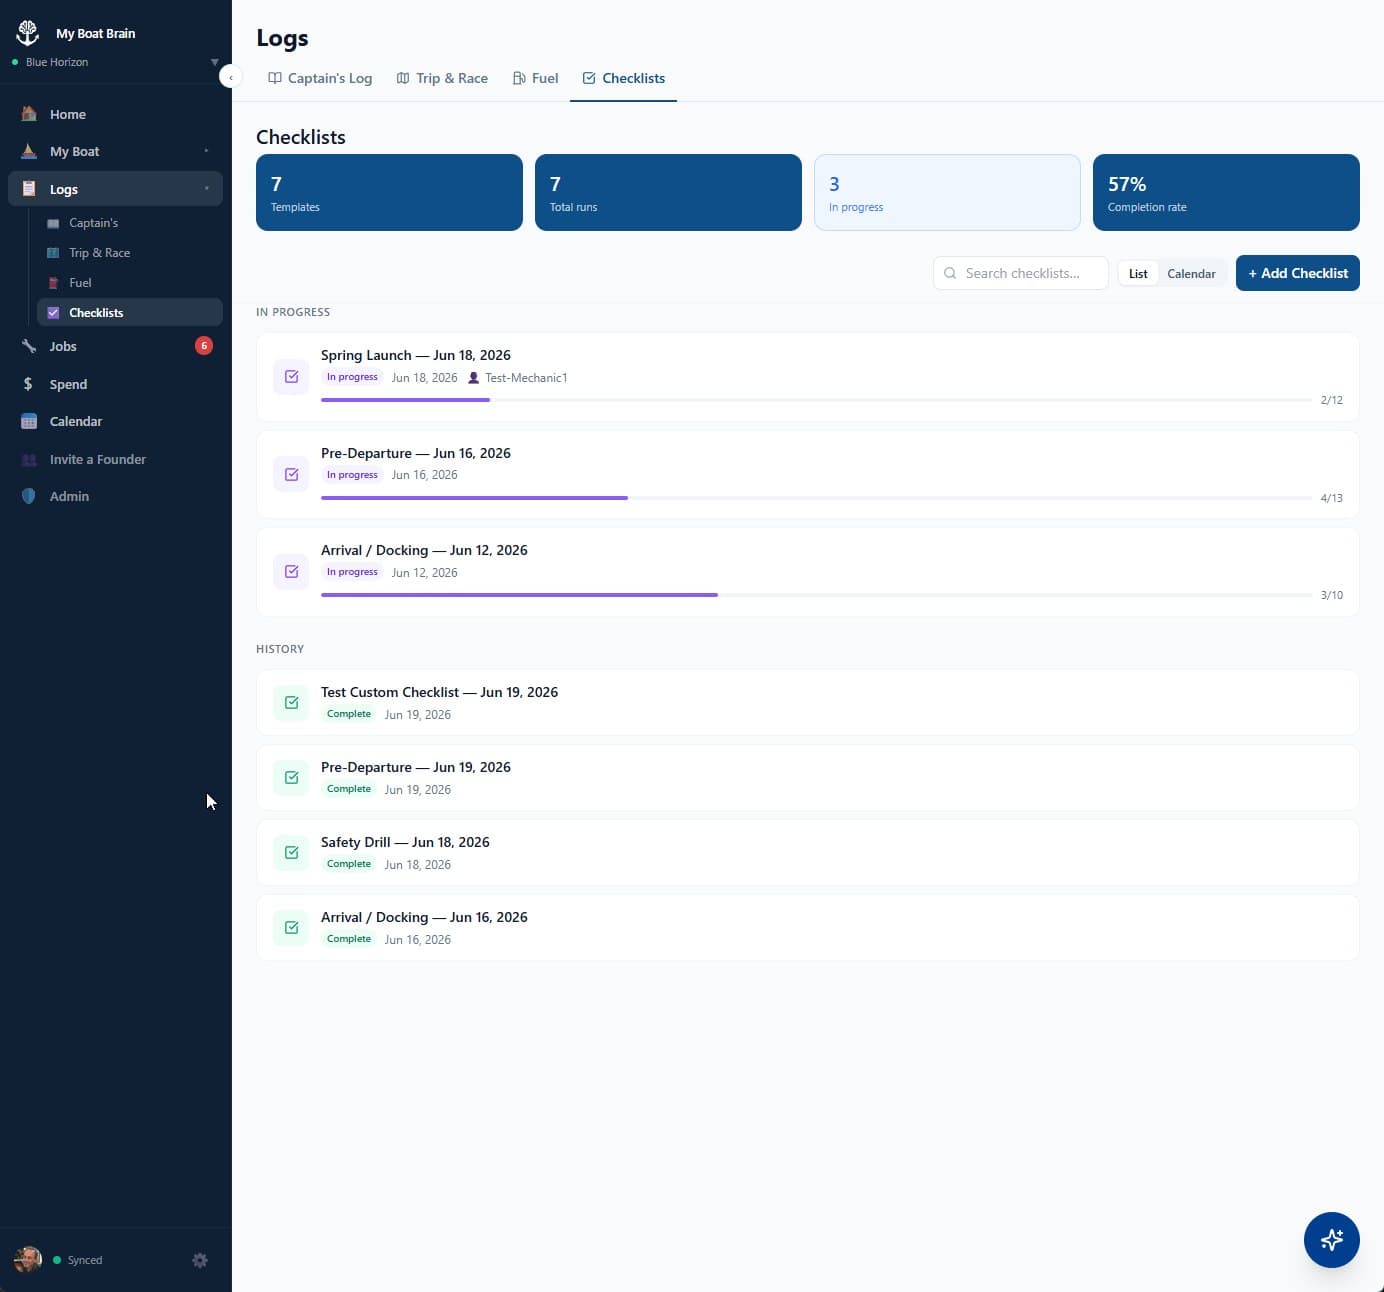Click the Captain's log sidebar icon

coord(53,223)
